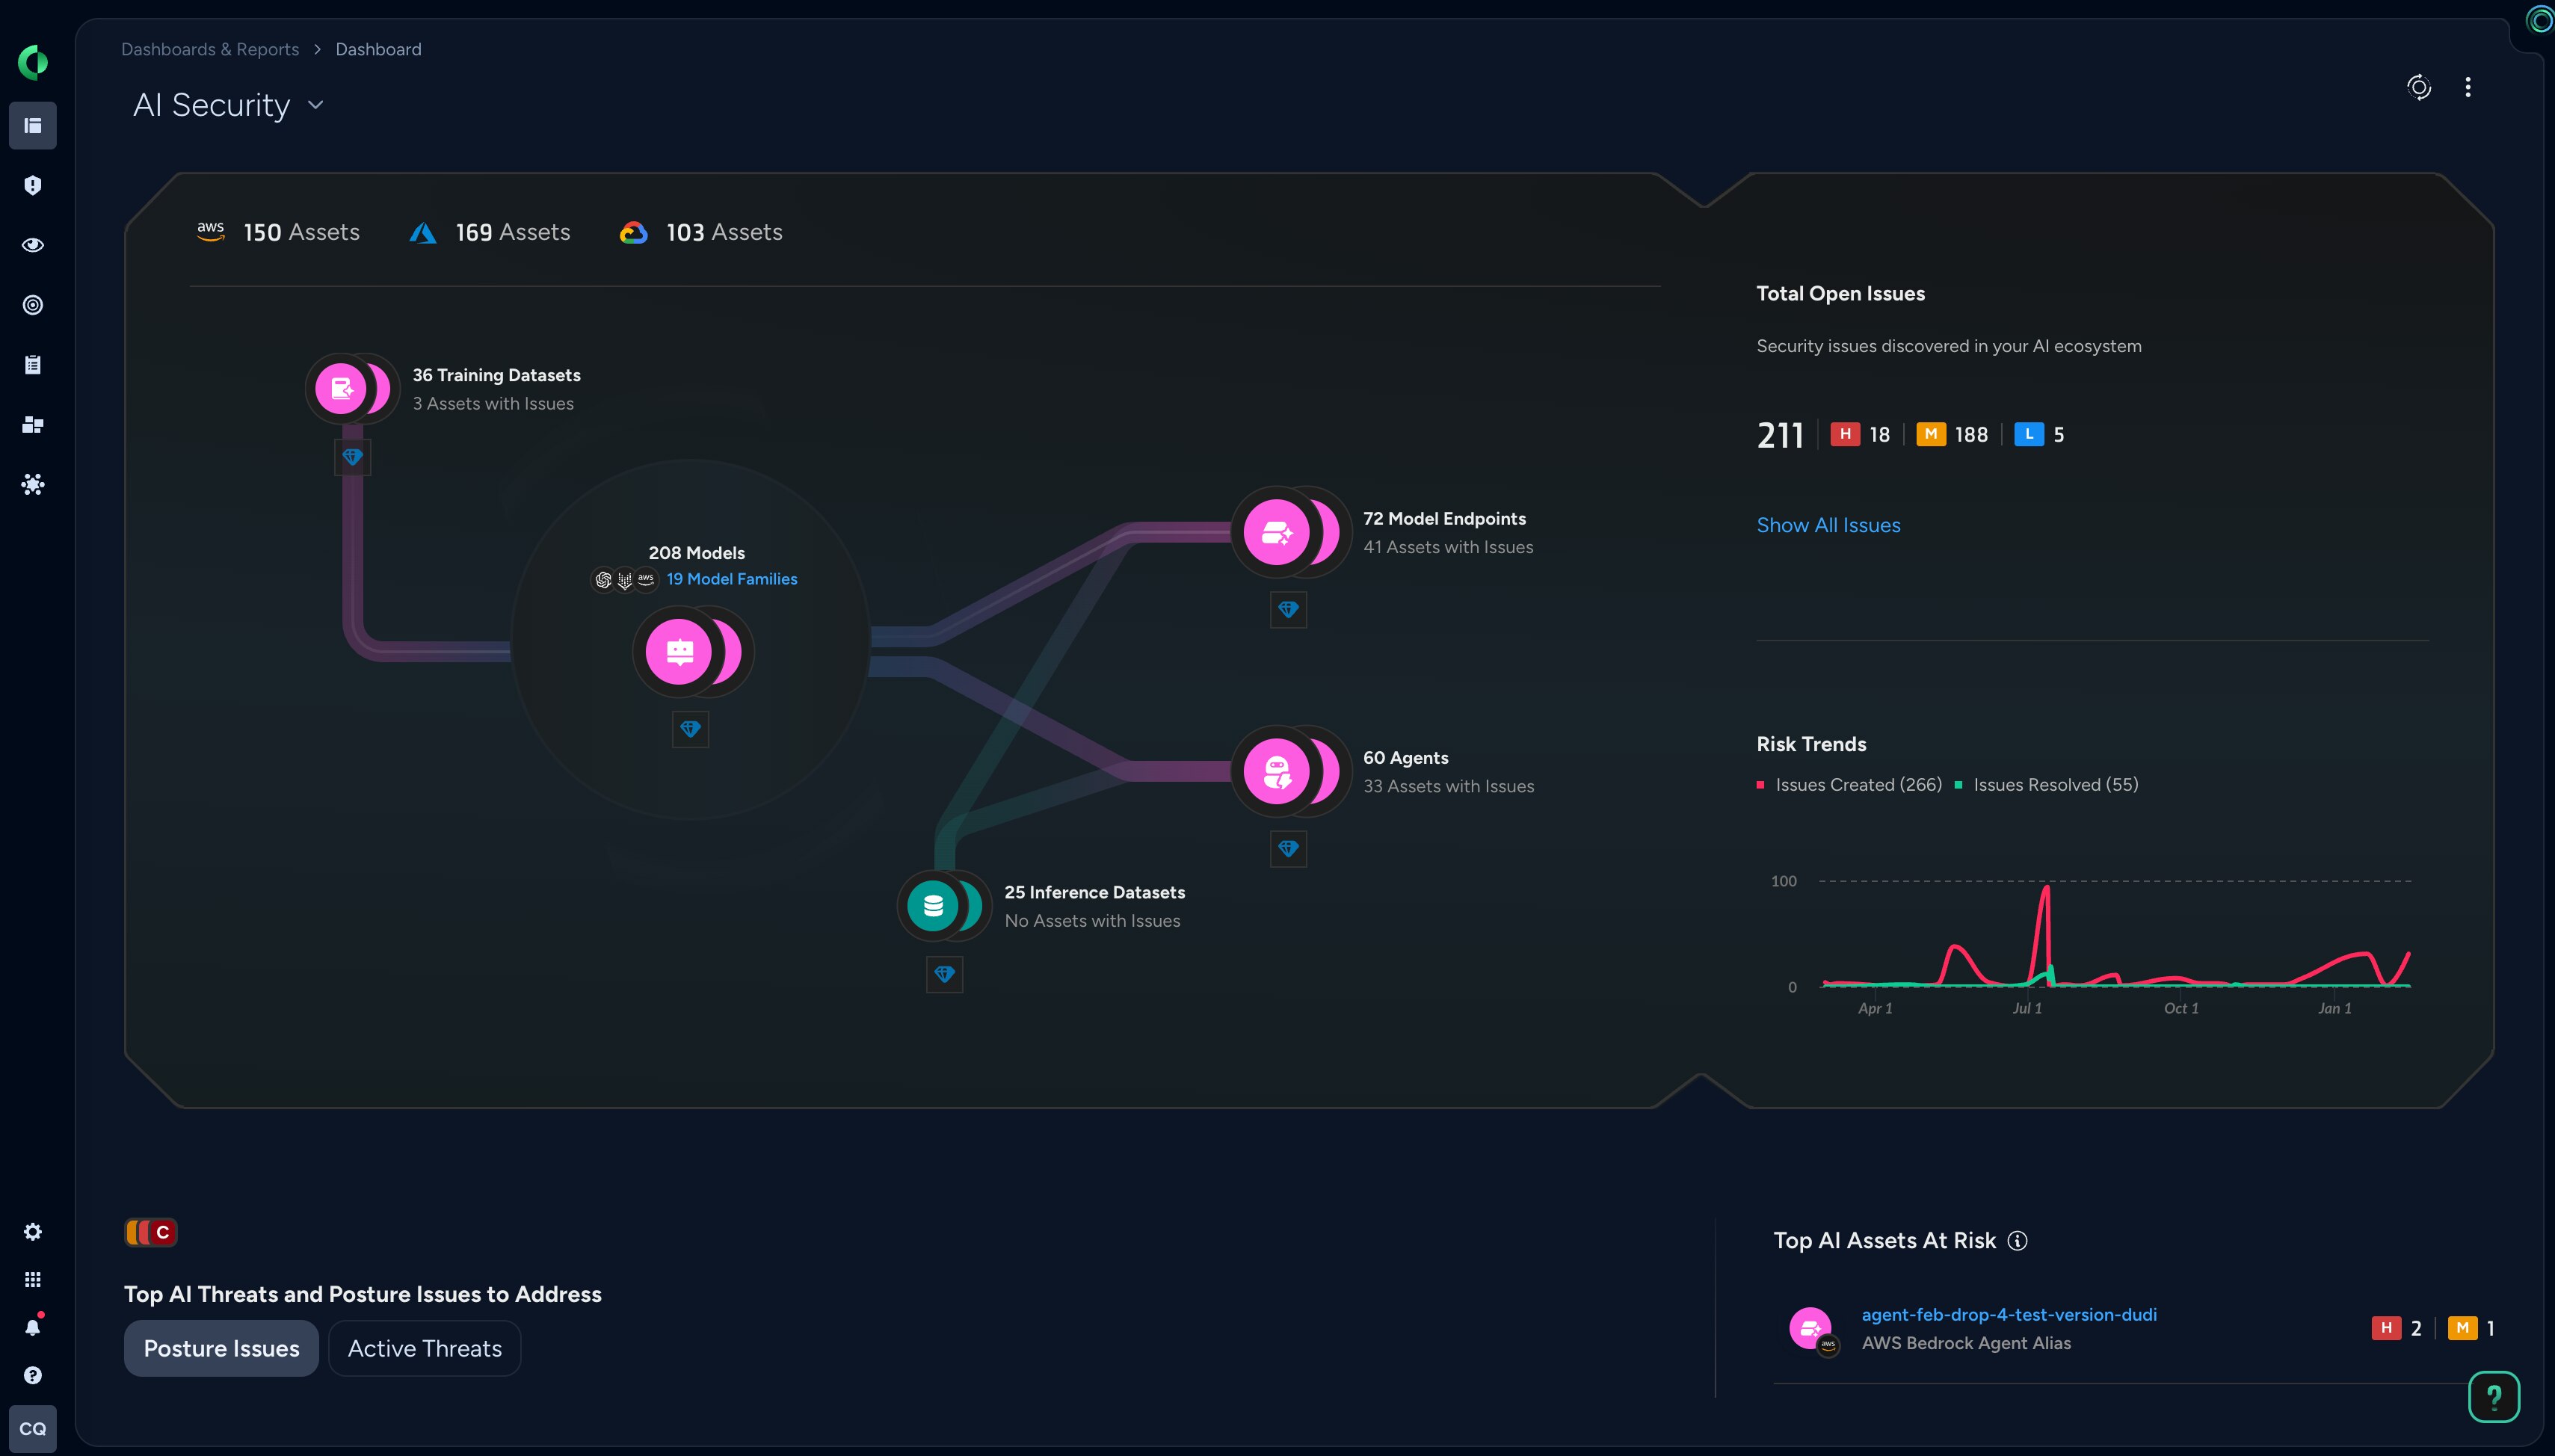Click the settings gear in the sidebar
2555x1456 pixels.
[x=33, y=1232]
